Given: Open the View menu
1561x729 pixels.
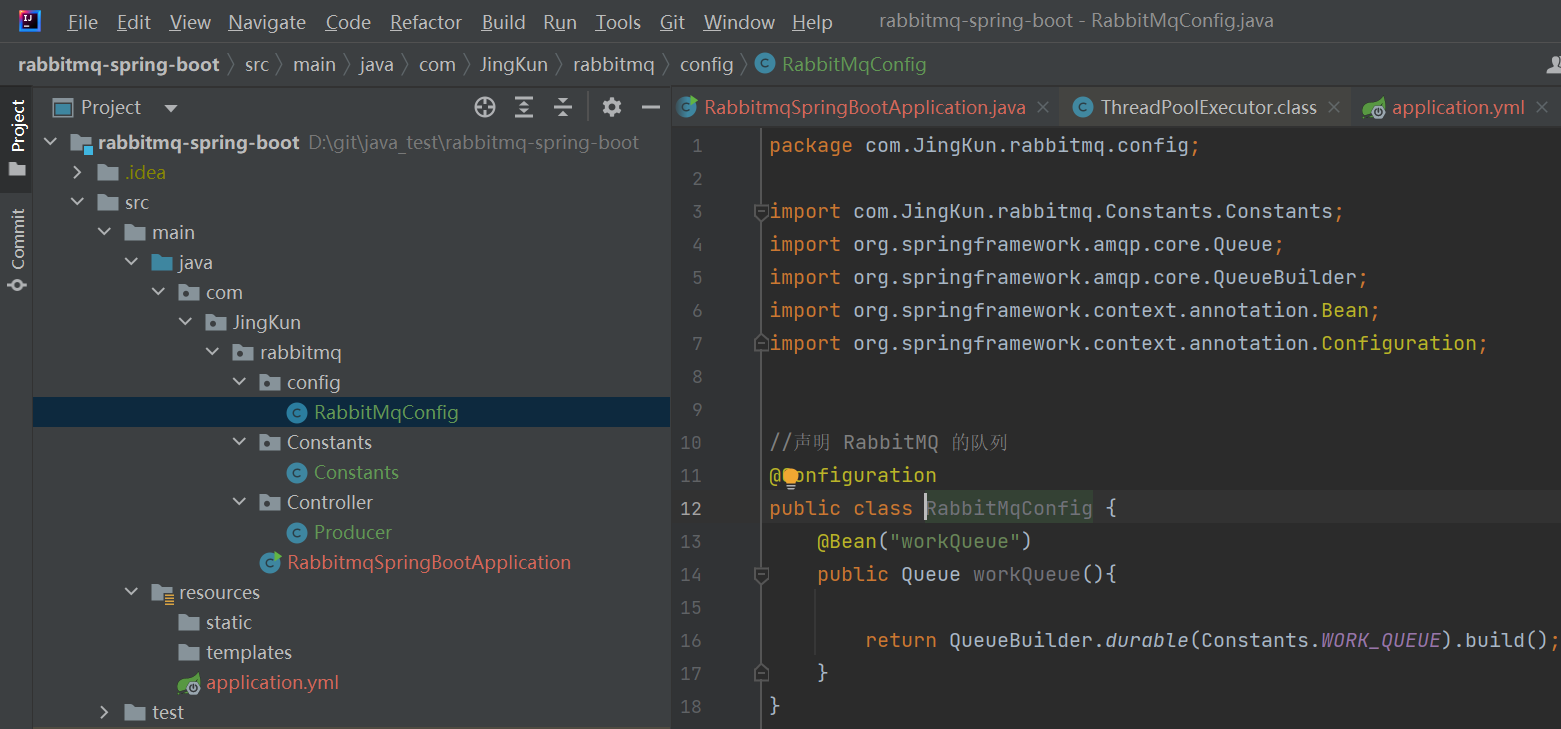Looking at the screenshot, I should 190,22.
